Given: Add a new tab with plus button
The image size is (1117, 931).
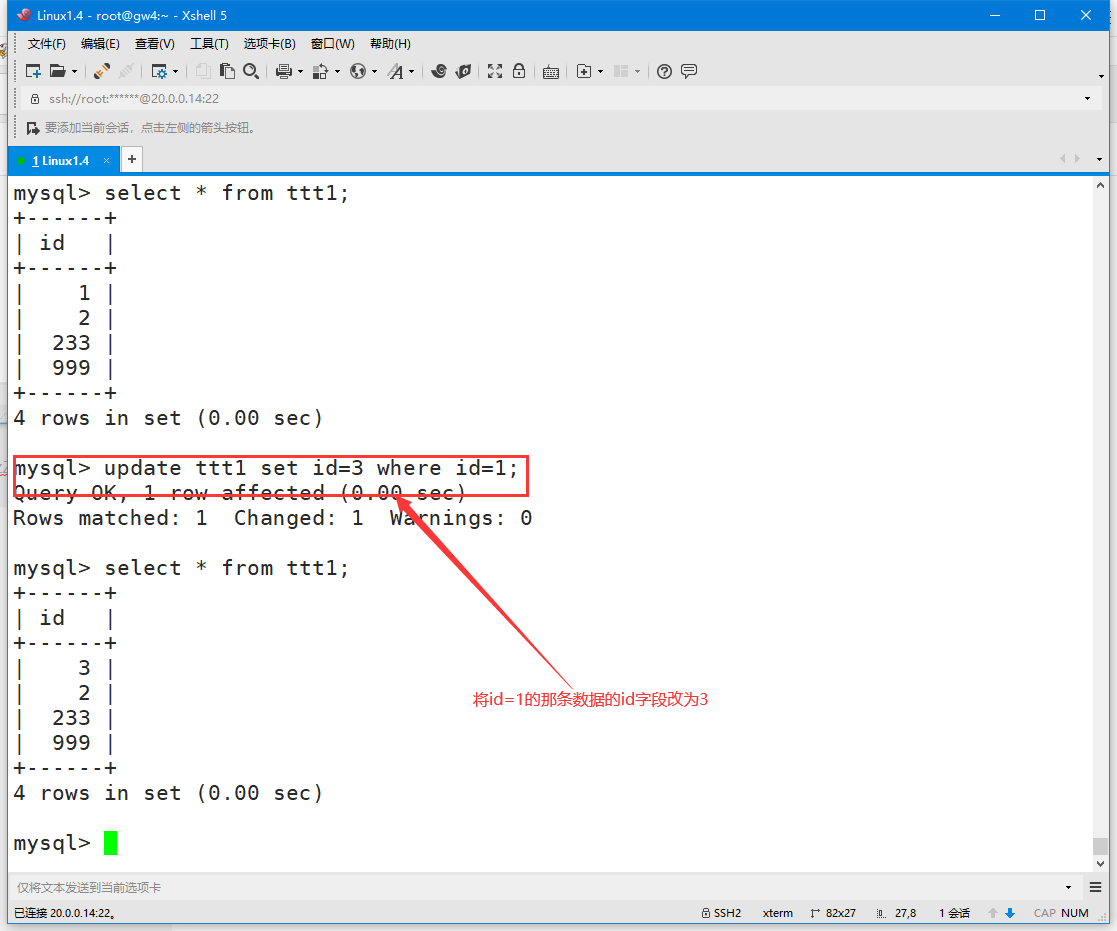Looking at the screenshot, I should (x=132, y=160).
